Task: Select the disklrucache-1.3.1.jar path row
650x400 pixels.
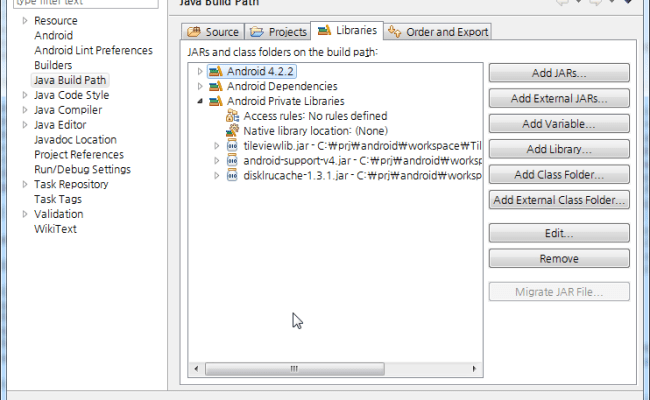Action: (362, 176)
